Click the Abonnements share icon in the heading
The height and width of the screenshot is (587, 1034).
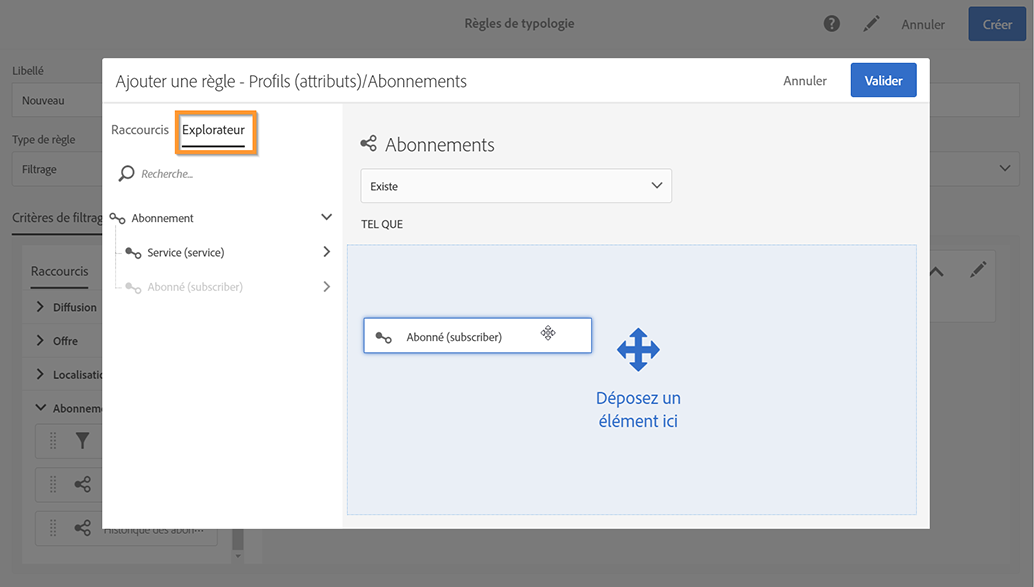(369, 145)
